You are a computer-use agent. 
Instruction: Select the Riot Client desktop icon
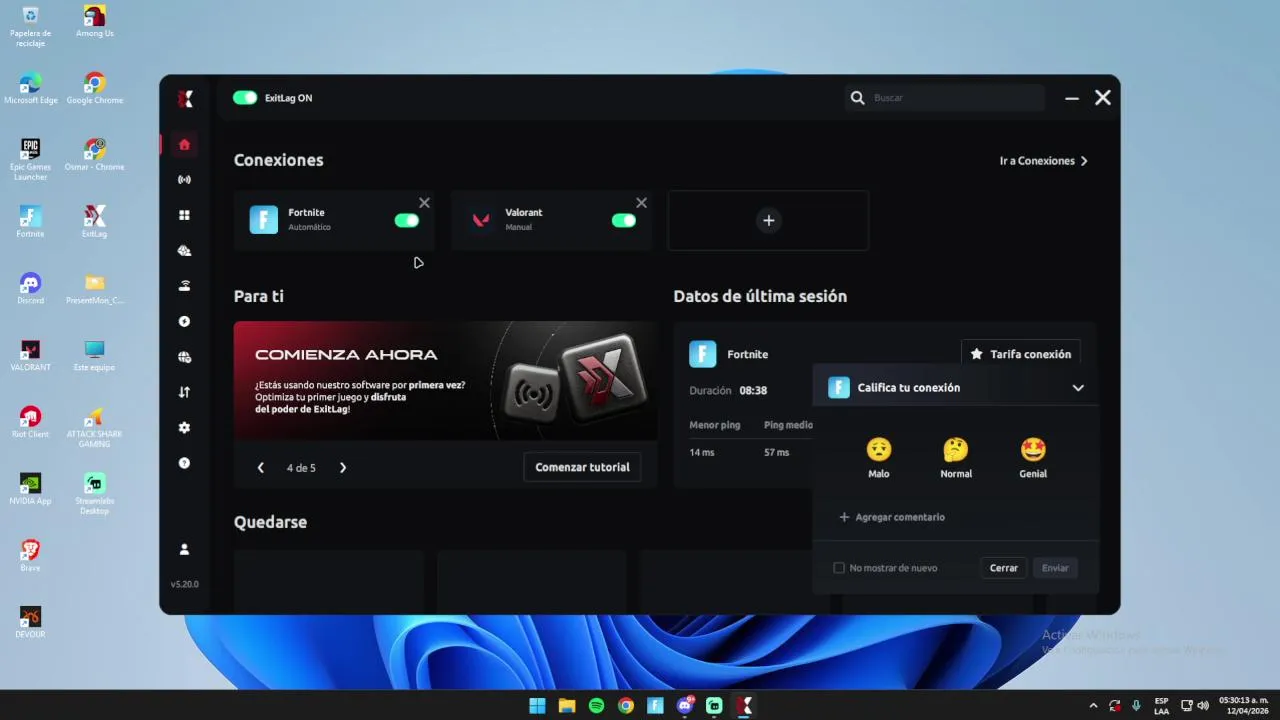(31, 422)
